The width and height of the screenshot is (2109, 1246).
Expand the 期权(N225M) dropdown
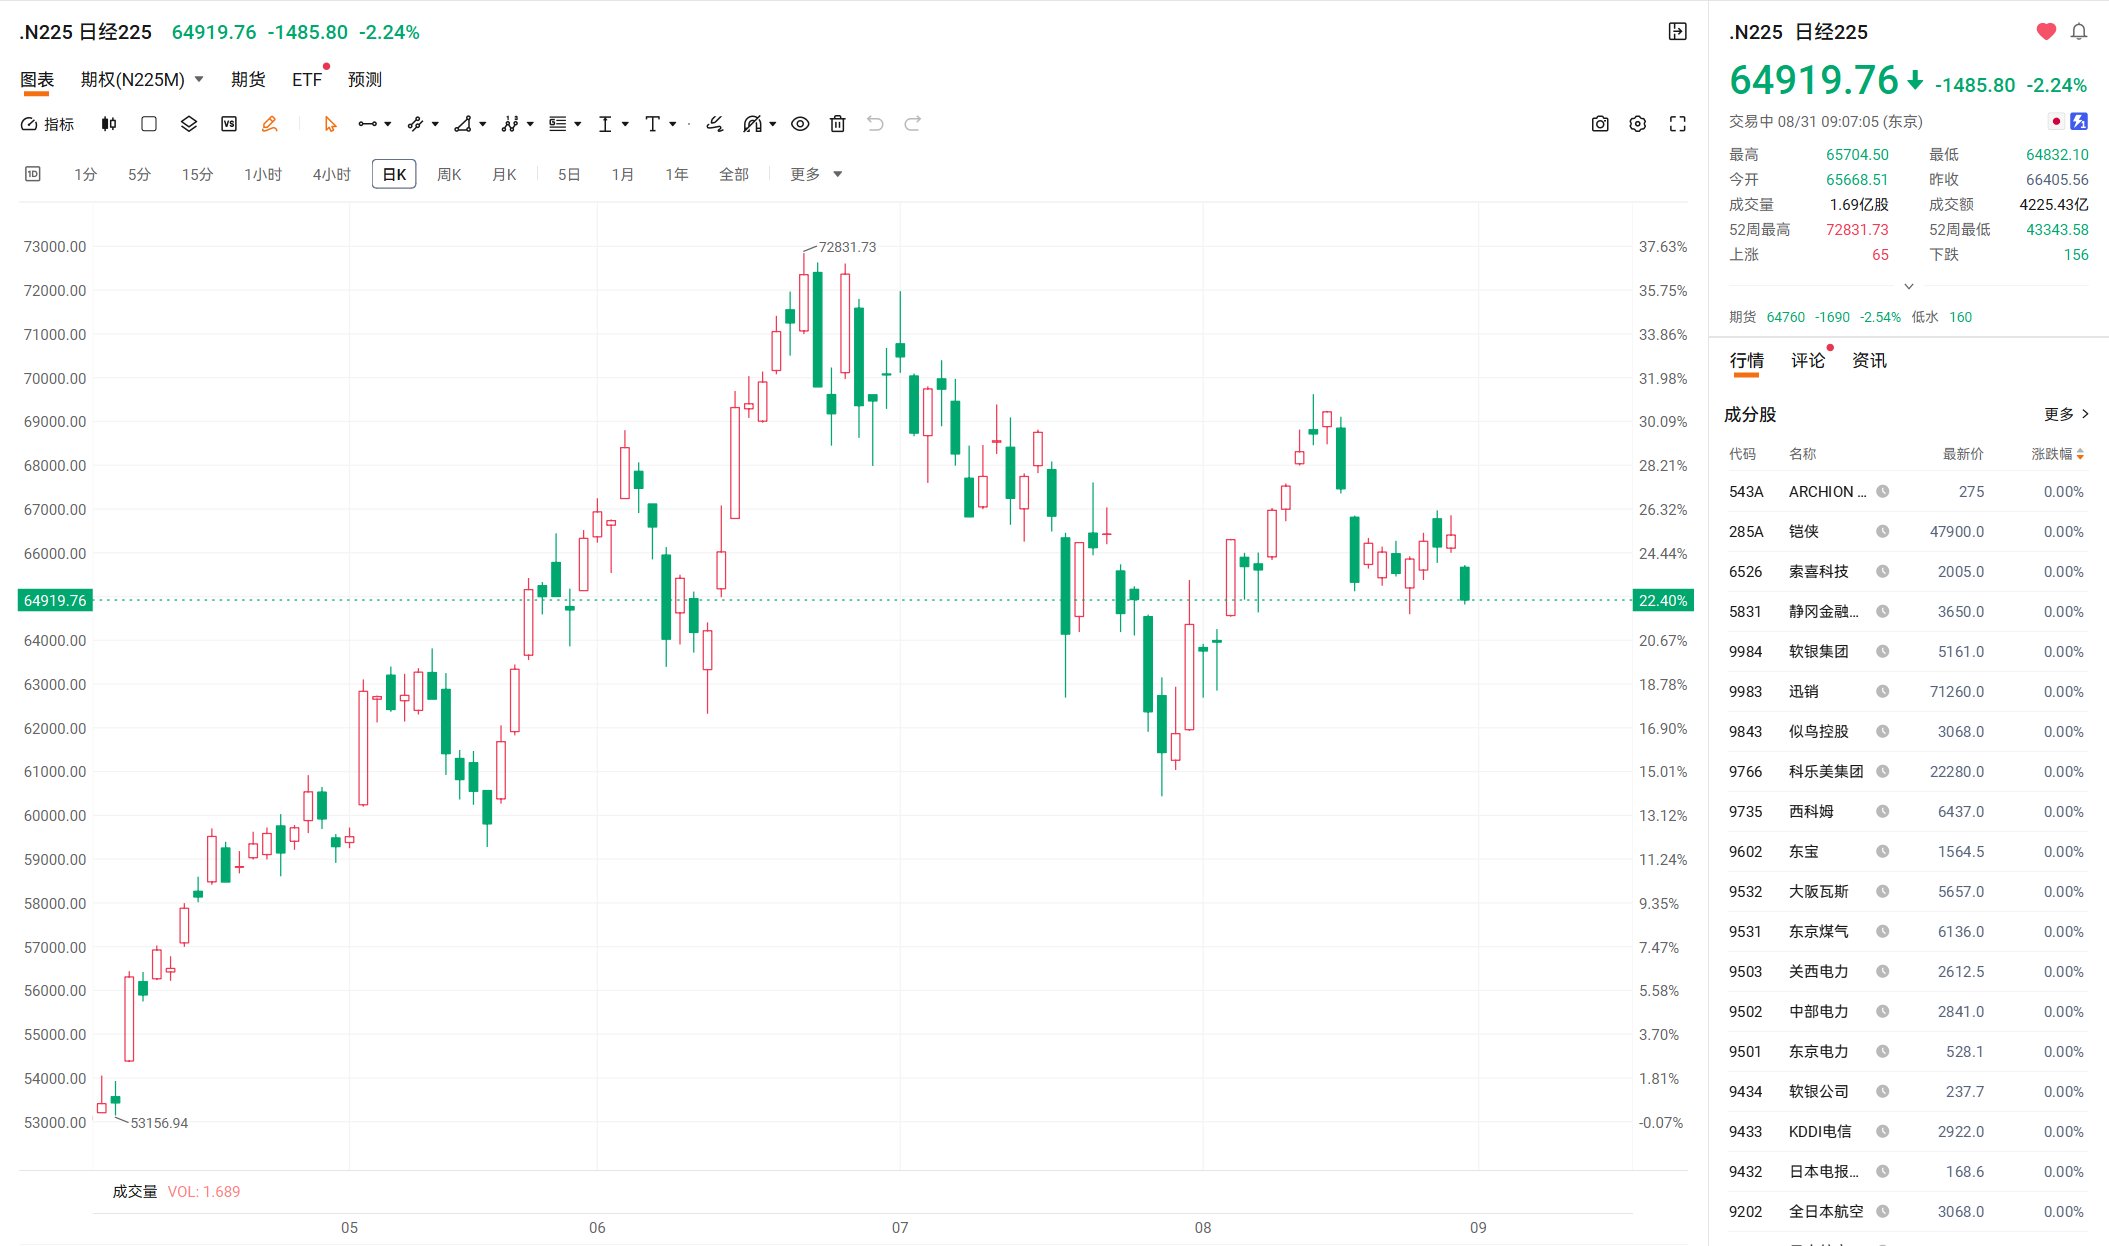click(142, 80)
